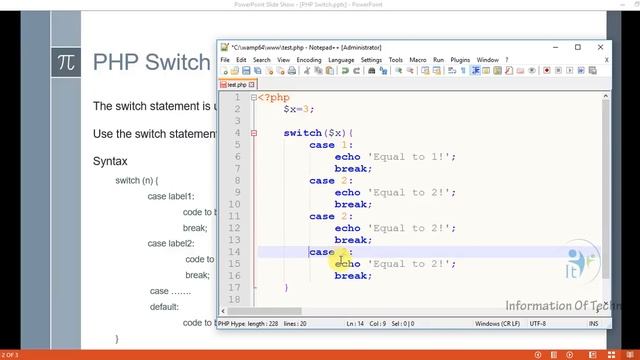Toggle the Word Wrap toolbar button
The height and width of the screenshot is (360, 640).
click(x=452, y=71)
